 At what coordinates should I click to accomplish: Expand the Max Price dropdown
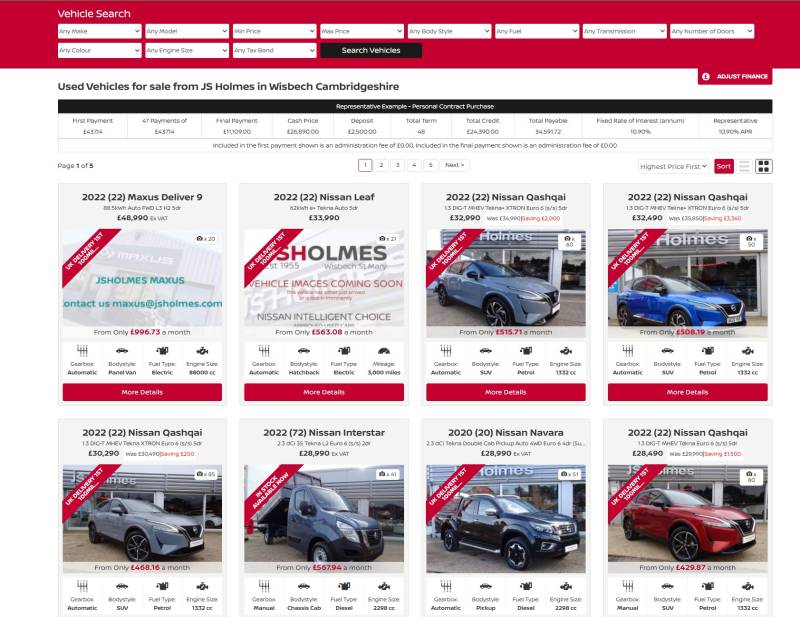point(362,31)
